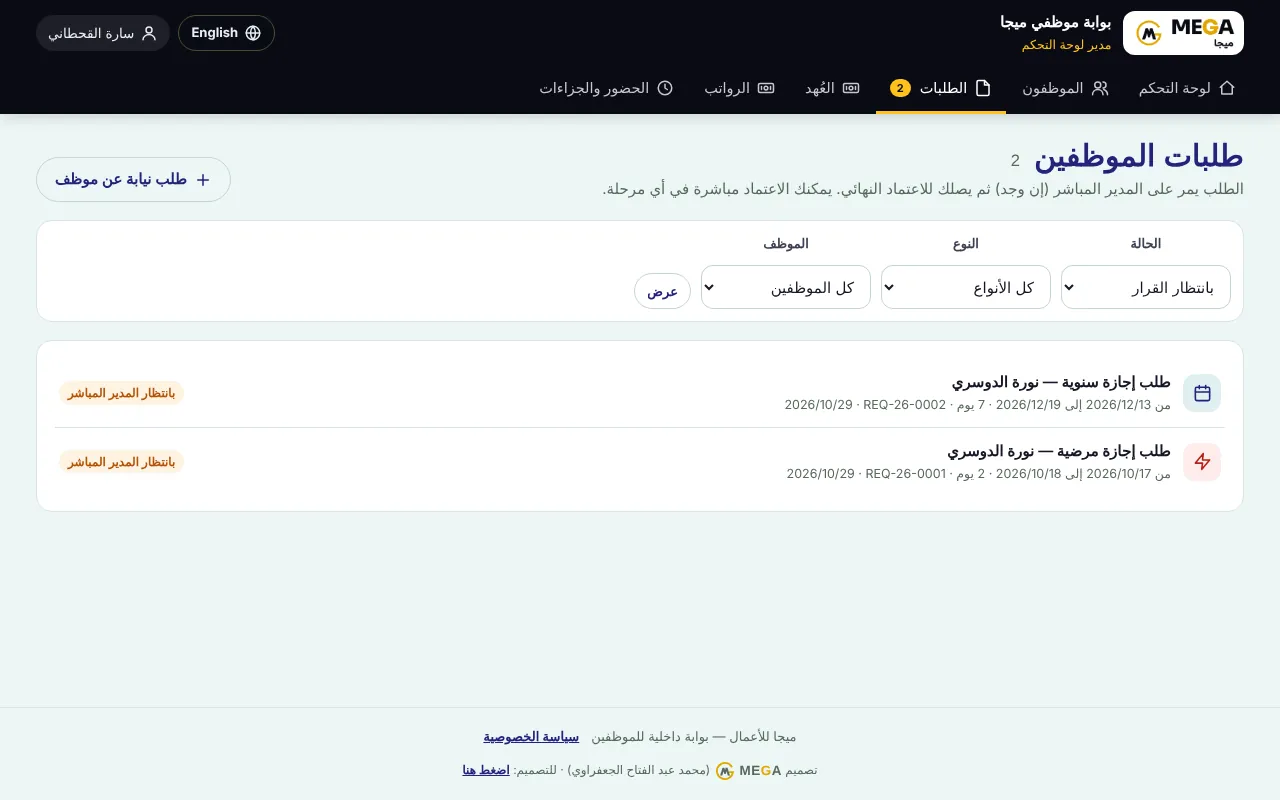The height and width of the screenshot is (800, 1280).
Task: Switch language to English
Action: (x=226, y=33)
